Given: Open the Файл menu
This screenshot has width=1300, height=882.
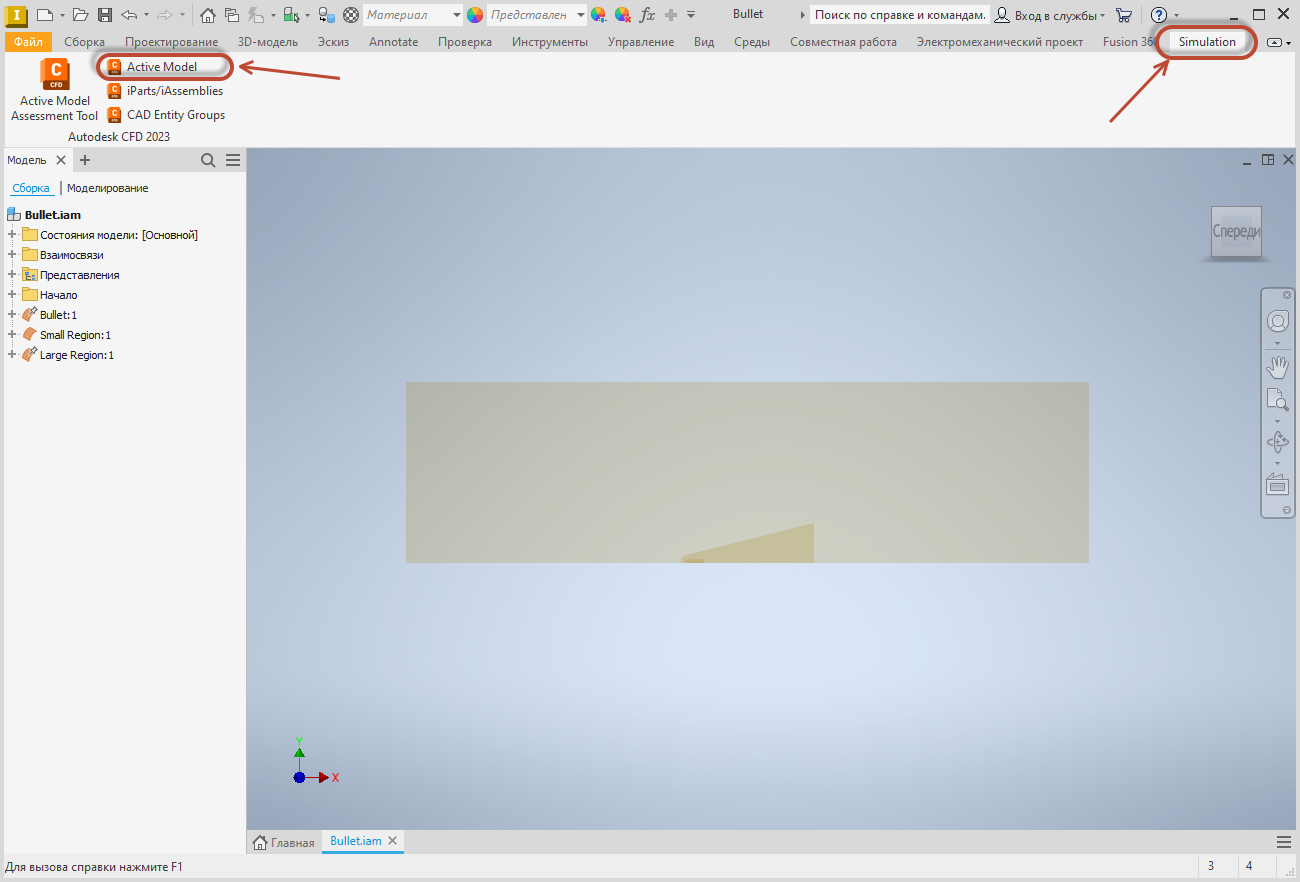Looking at the screenshot, I should [28, 42].
